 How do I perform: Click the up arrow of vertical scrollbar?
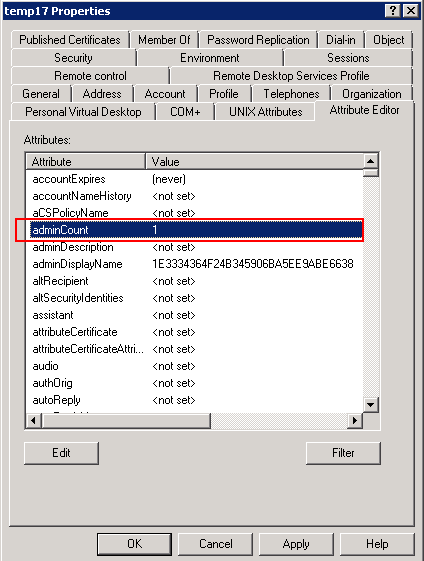[371, 161]
